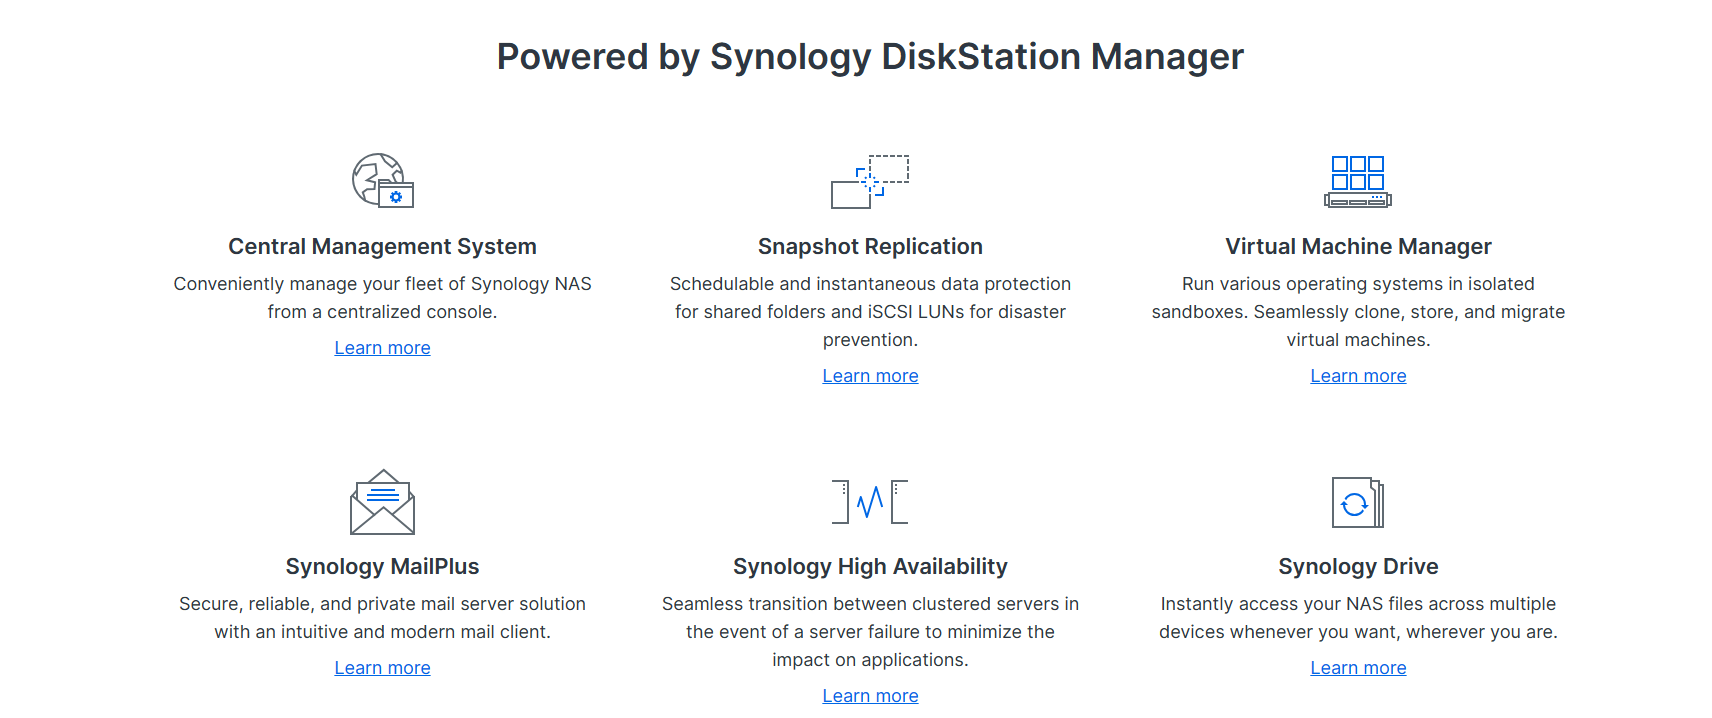Screen dimensions: 1712x718
Task: Click the Synology Drive sync icon
Action: pos(1358,502)
